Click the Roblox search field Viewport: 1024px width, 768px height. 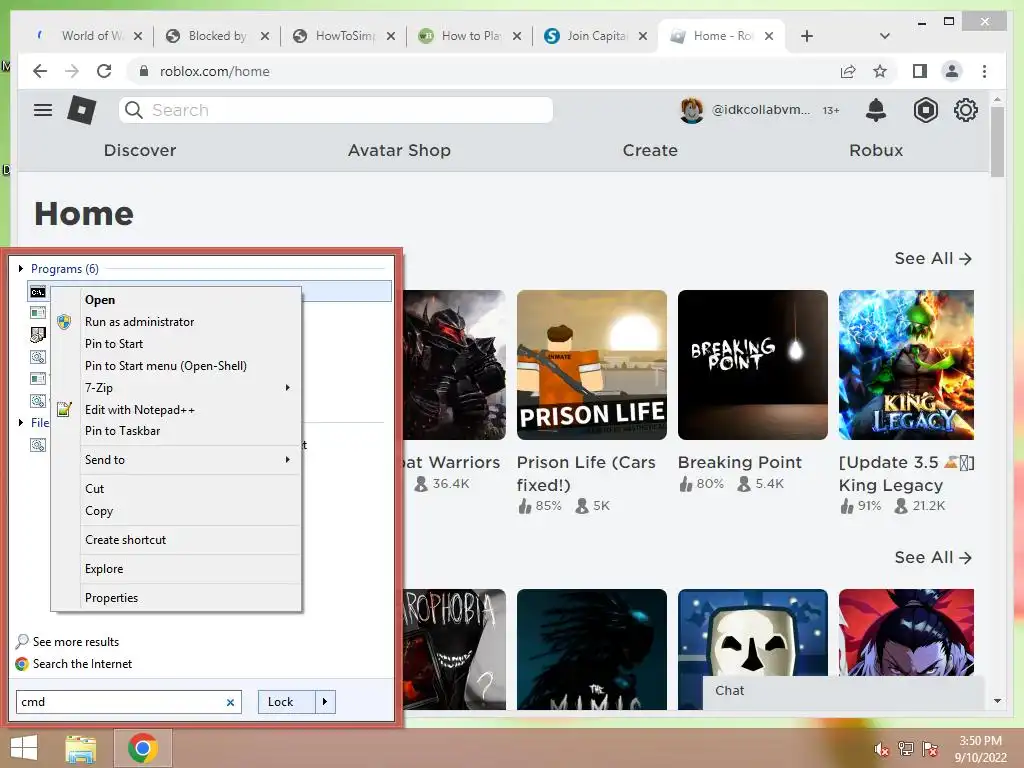pos(336,110)
